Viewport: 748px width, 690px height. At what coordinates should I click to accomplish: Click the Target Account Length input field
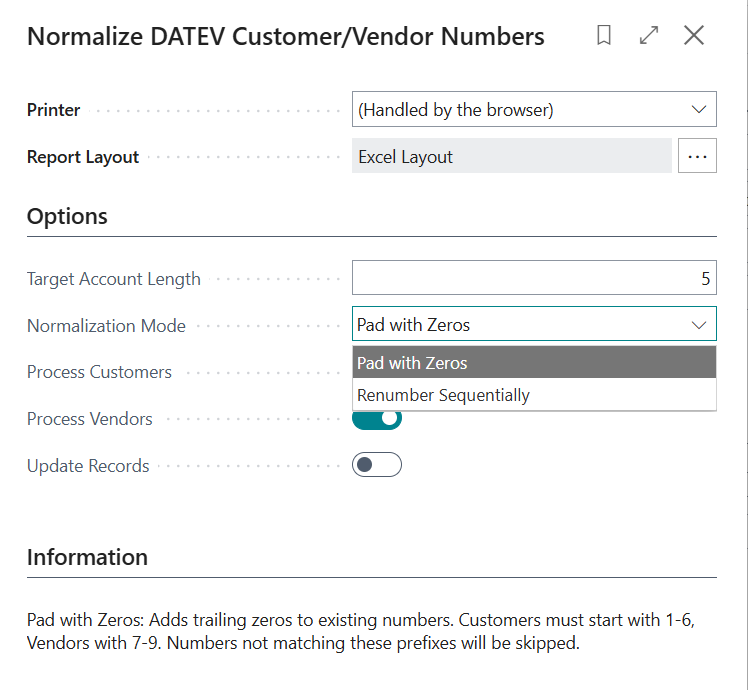pos(534,279)
